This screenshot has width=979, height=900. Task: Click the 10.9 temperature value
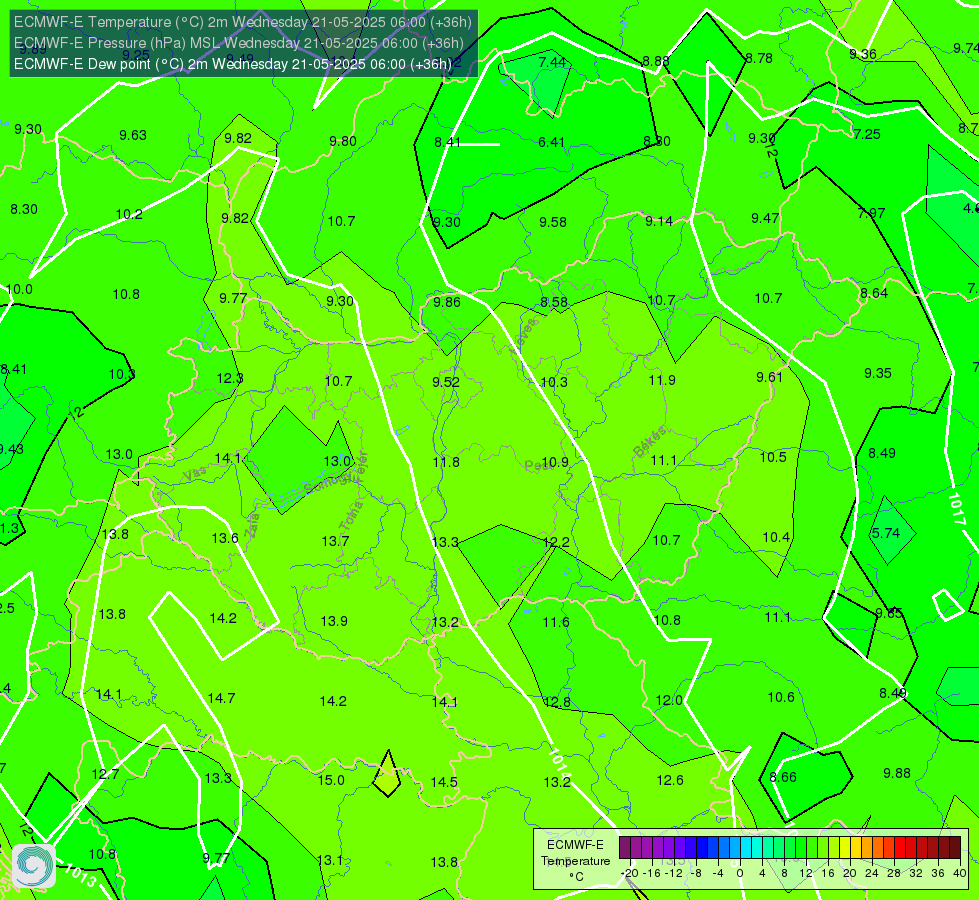point(555,463)
